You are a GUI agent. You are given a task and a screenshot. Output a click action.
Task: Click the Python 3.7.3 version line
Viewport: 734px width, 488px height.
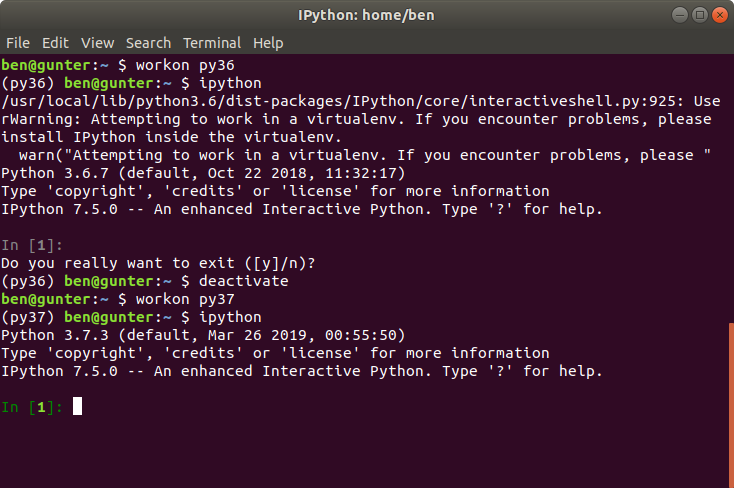[x=203, y=335]
